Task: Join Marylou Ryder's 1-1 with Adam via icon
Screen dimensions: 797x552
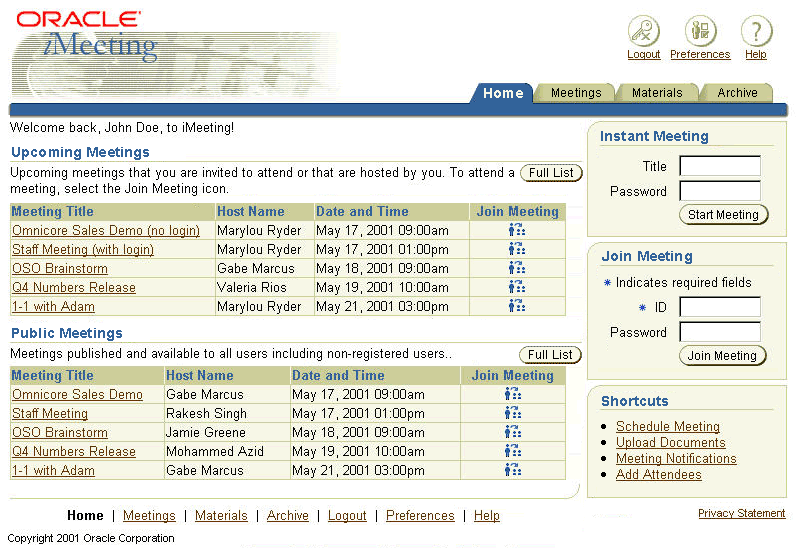Action: pyautogui.click(x=517, y=306)
